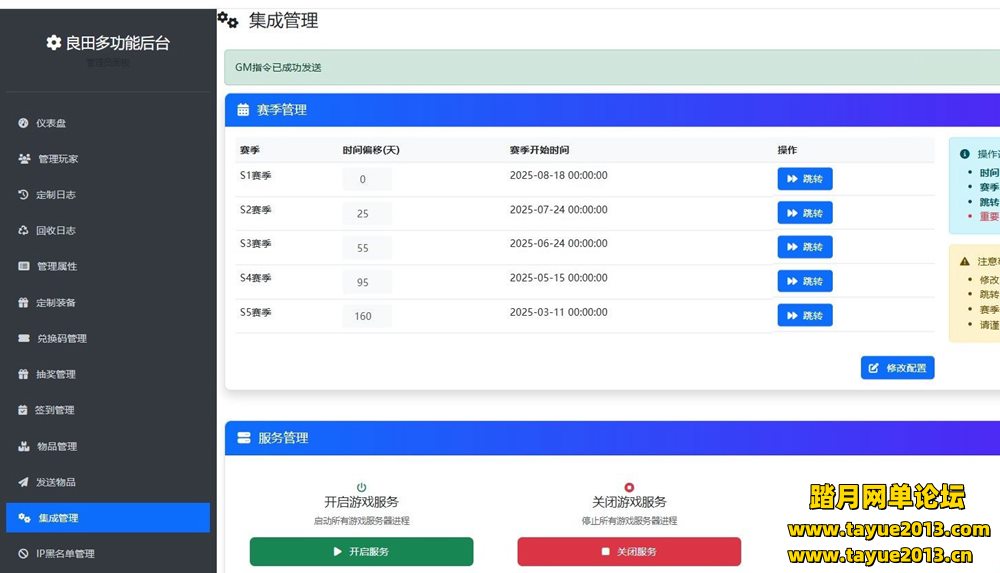Click the ban icon for IP黑名单管理
This screenshot has width=1000, height=573.
click(x=23, y=554)
